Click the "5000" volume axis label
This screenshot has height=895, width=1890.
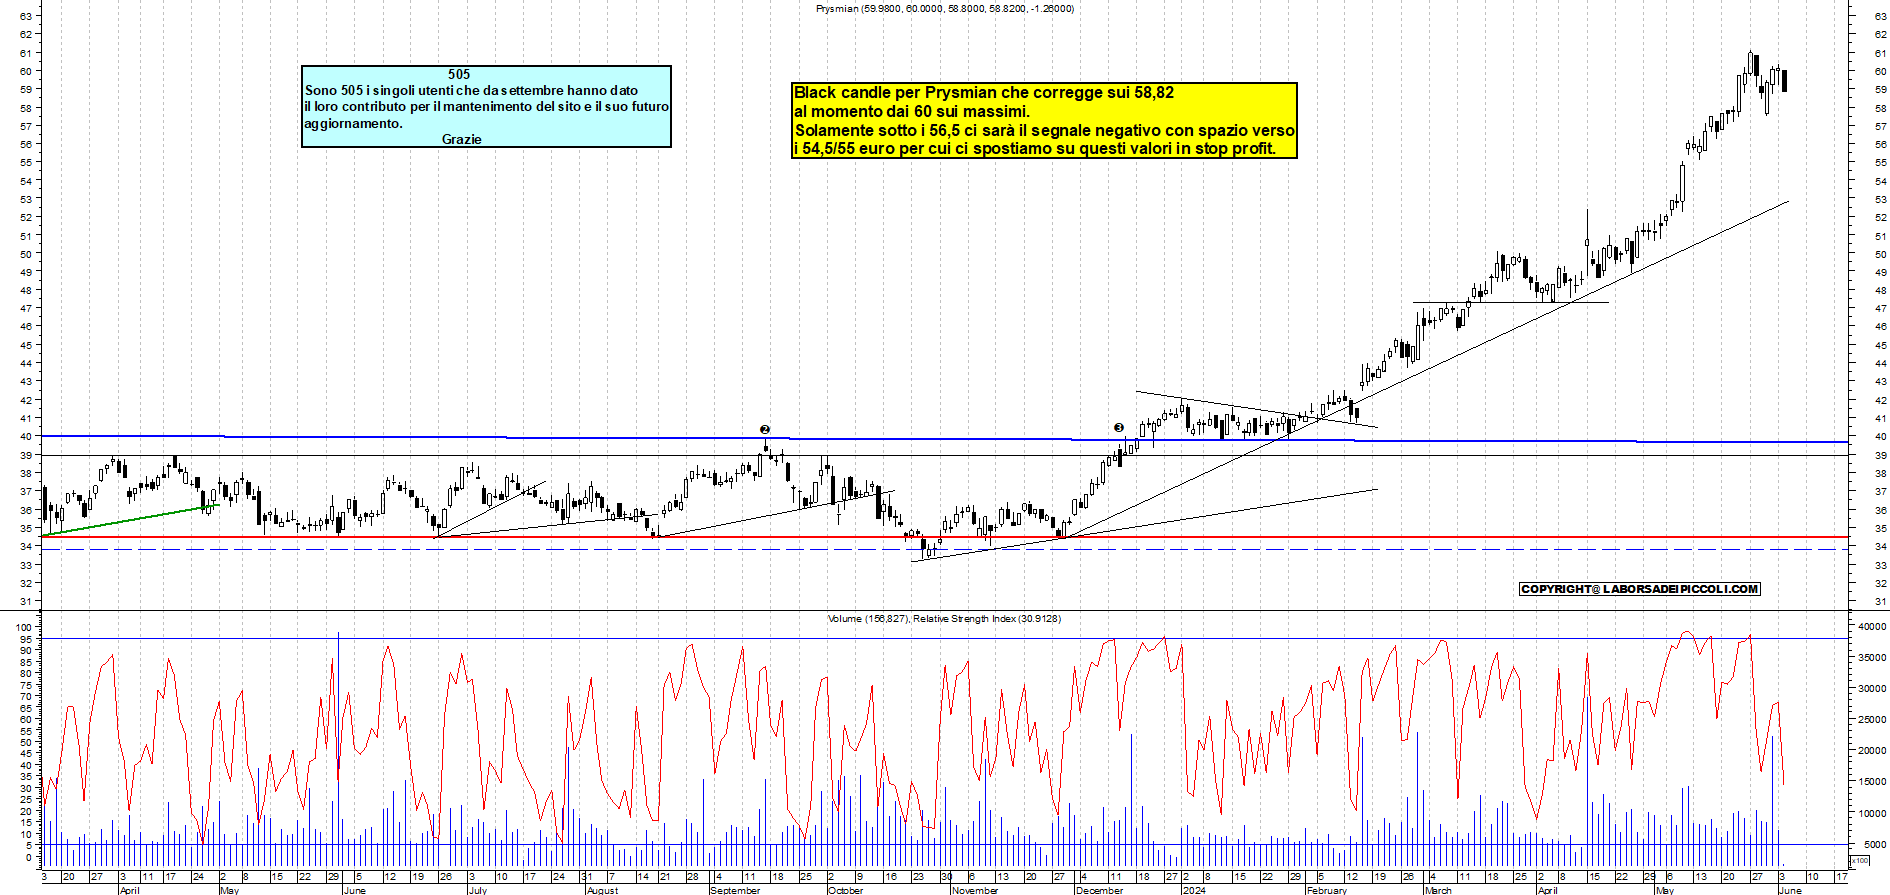pyautogui.click(x=1873, y=845)
